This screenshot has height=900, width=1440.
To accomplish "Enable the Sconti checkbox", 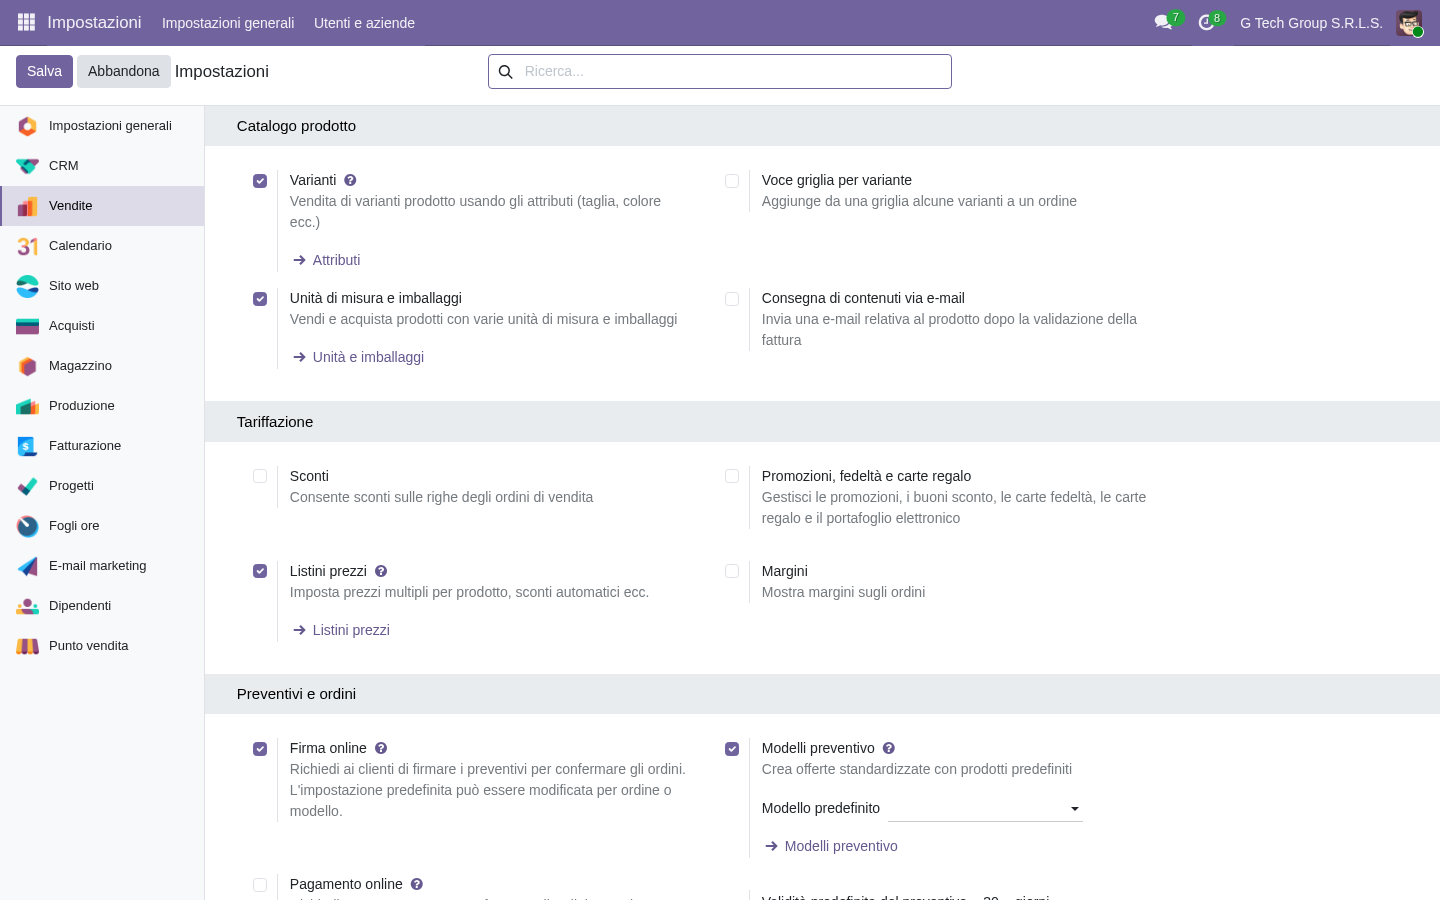I will click(x=260, y=477).
